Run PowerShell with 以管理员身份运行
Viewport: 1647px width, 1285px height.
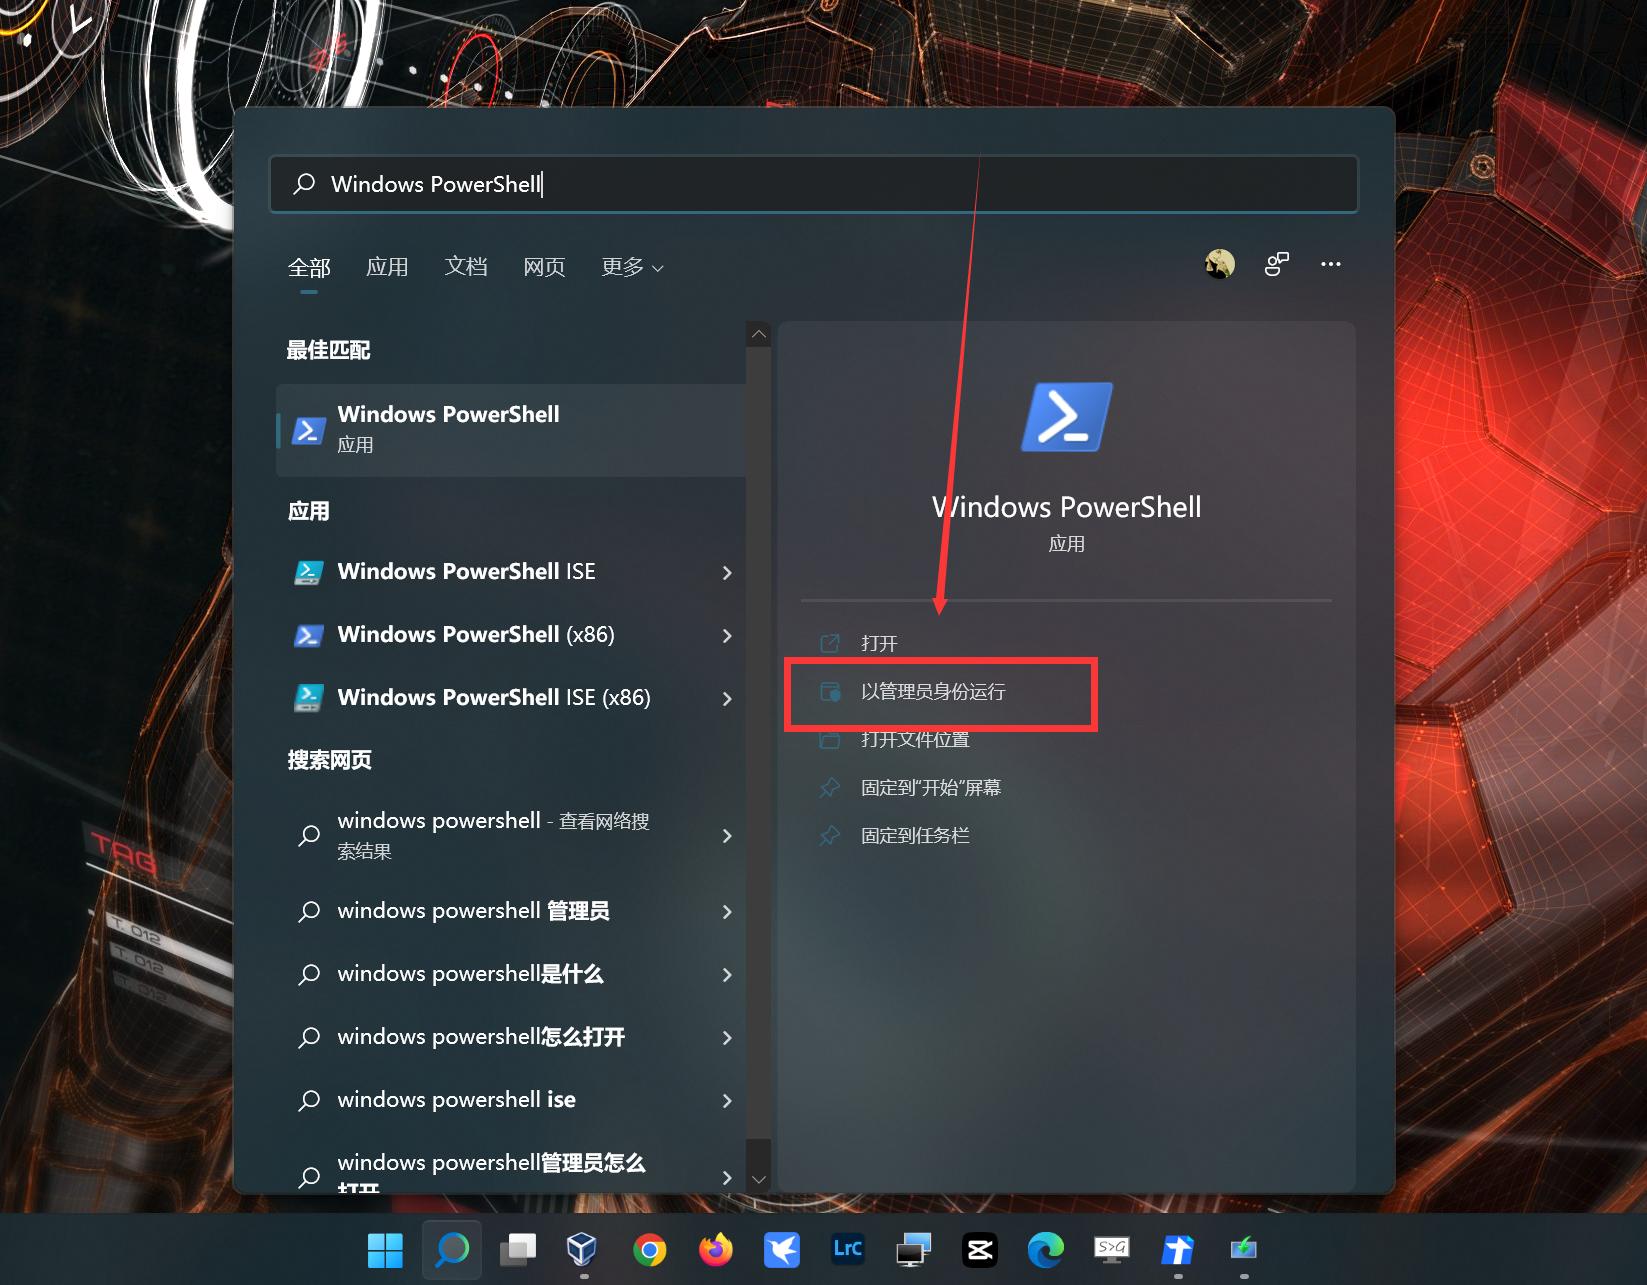pos(936,692)
